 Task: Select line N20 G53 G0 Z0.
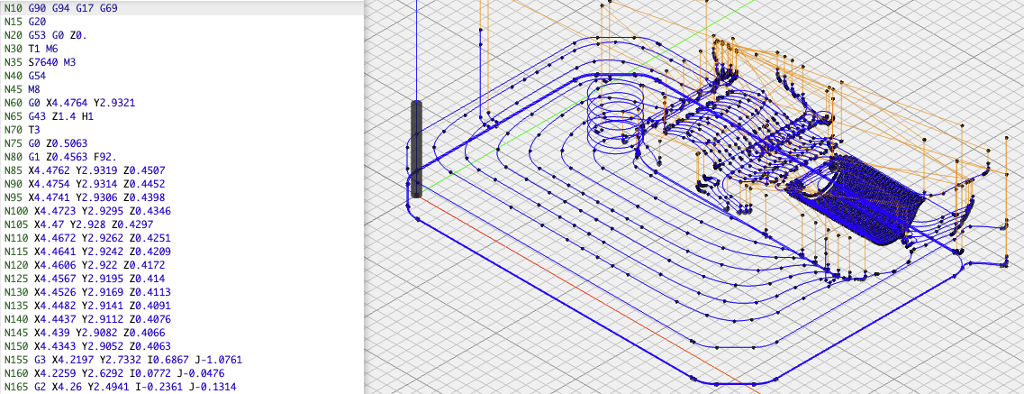[182, 35]
